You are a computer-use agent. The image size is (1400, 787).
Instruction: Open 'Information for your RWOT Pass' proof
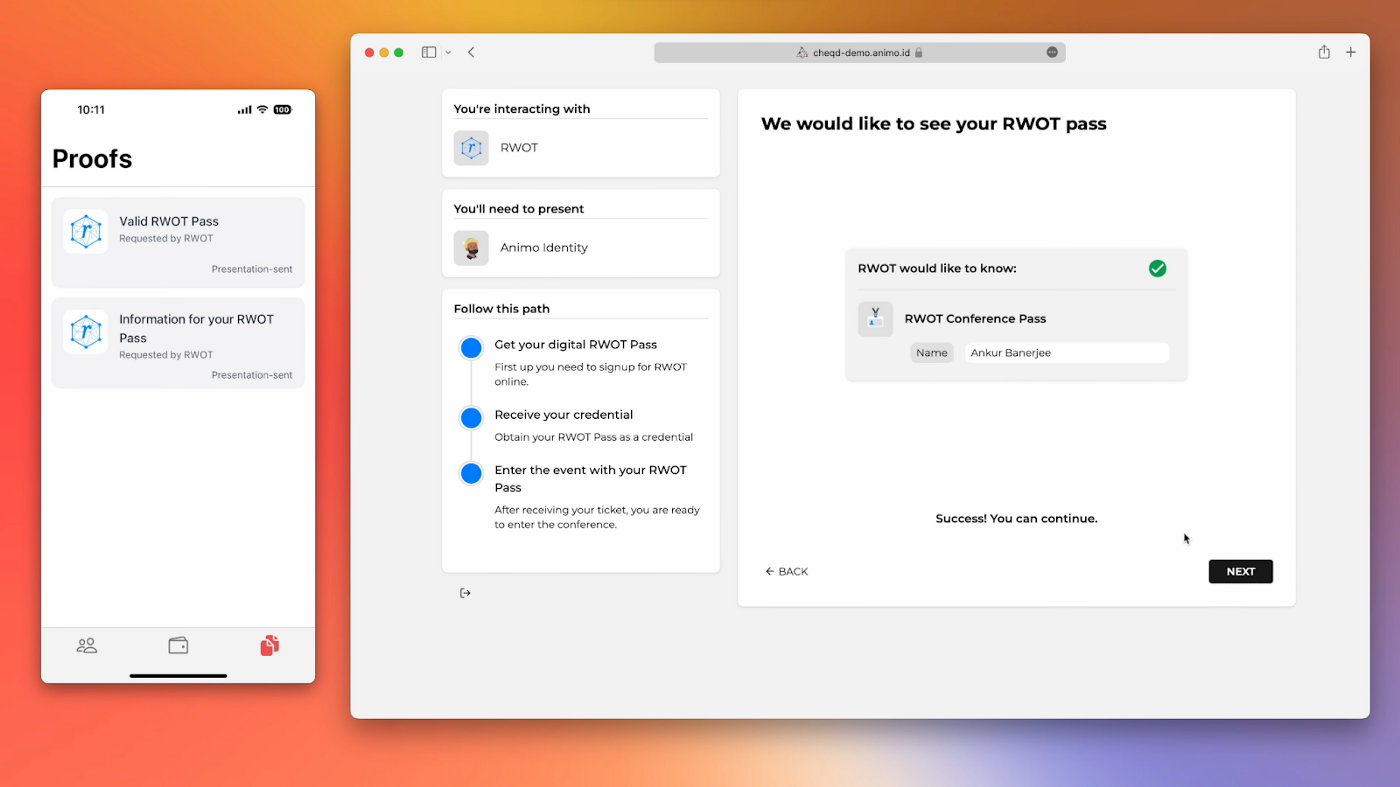pyautogui.click(x=178, y=342)
